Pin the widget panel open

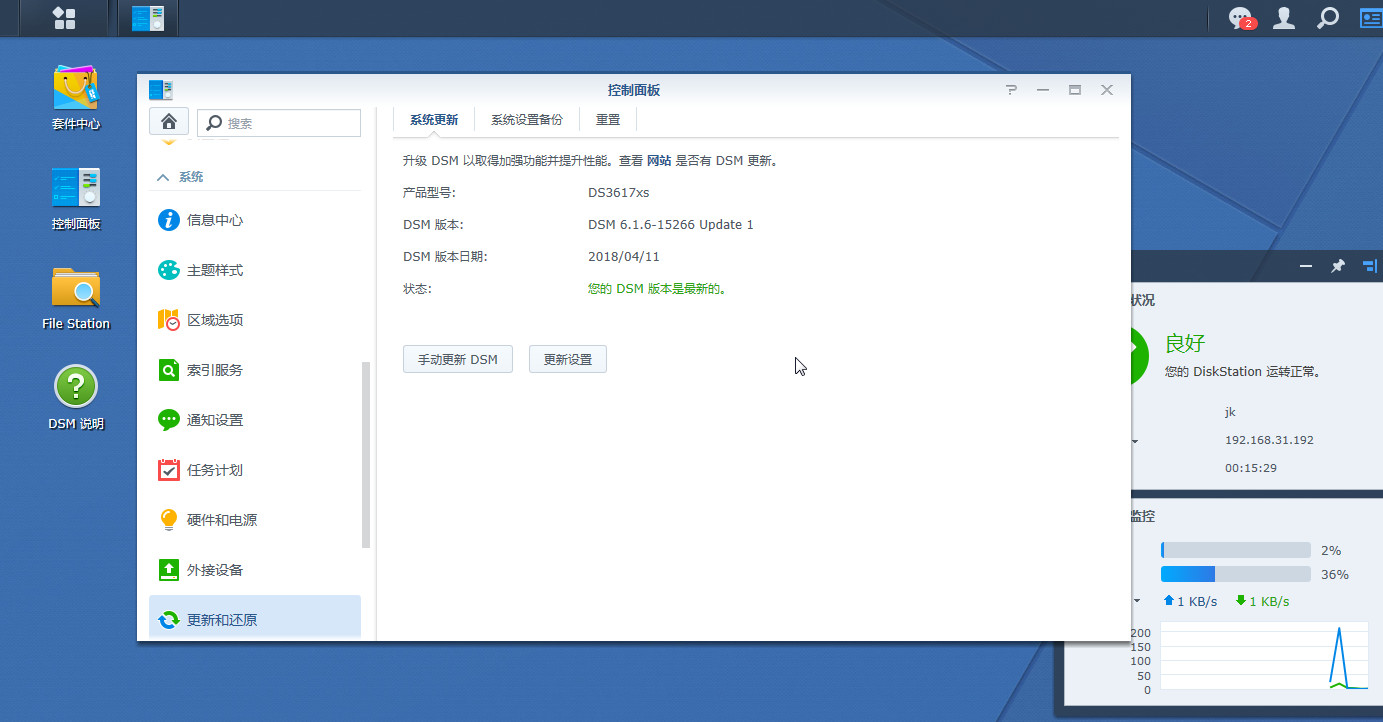tap(1338, 266)
